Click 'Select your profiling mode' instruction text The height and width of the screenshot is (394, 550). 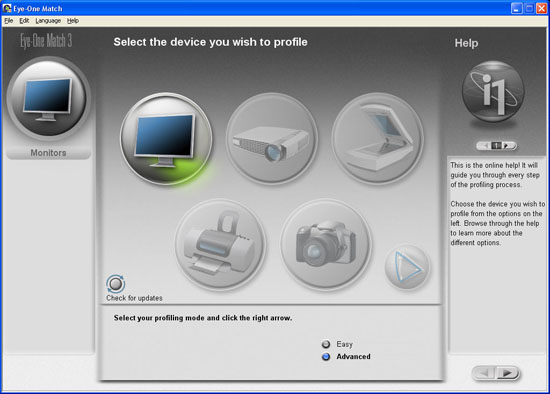203,318
